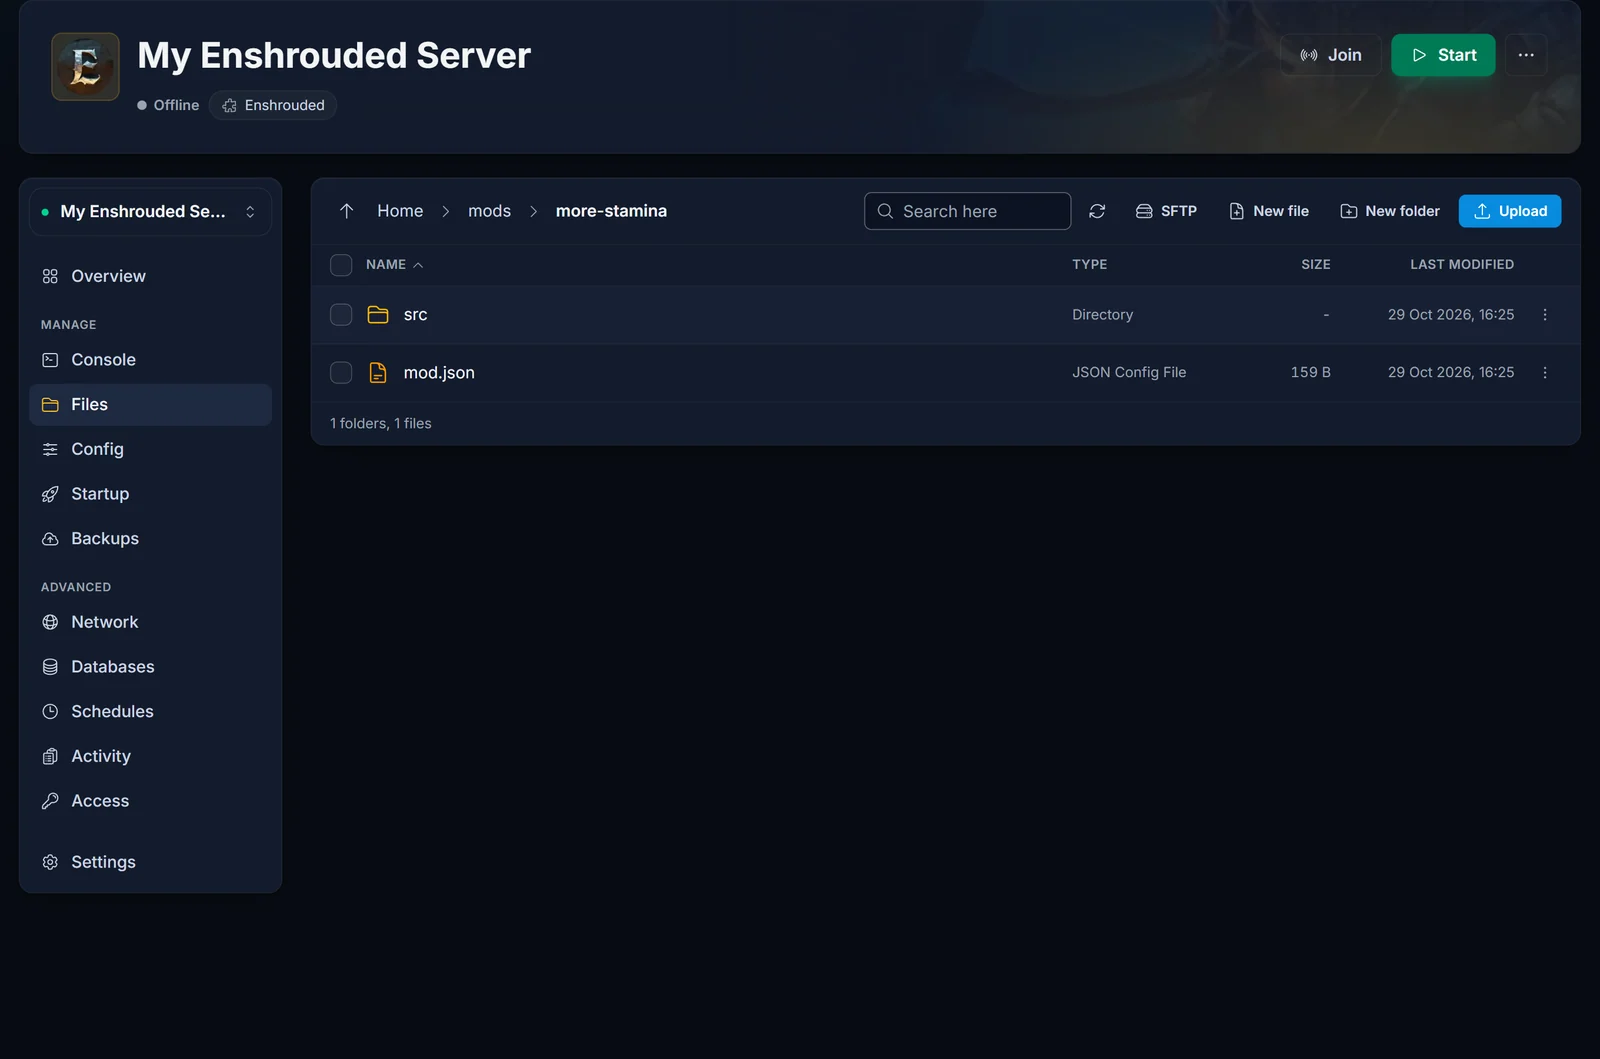Open the server Settings page

[x=150, y=862]
